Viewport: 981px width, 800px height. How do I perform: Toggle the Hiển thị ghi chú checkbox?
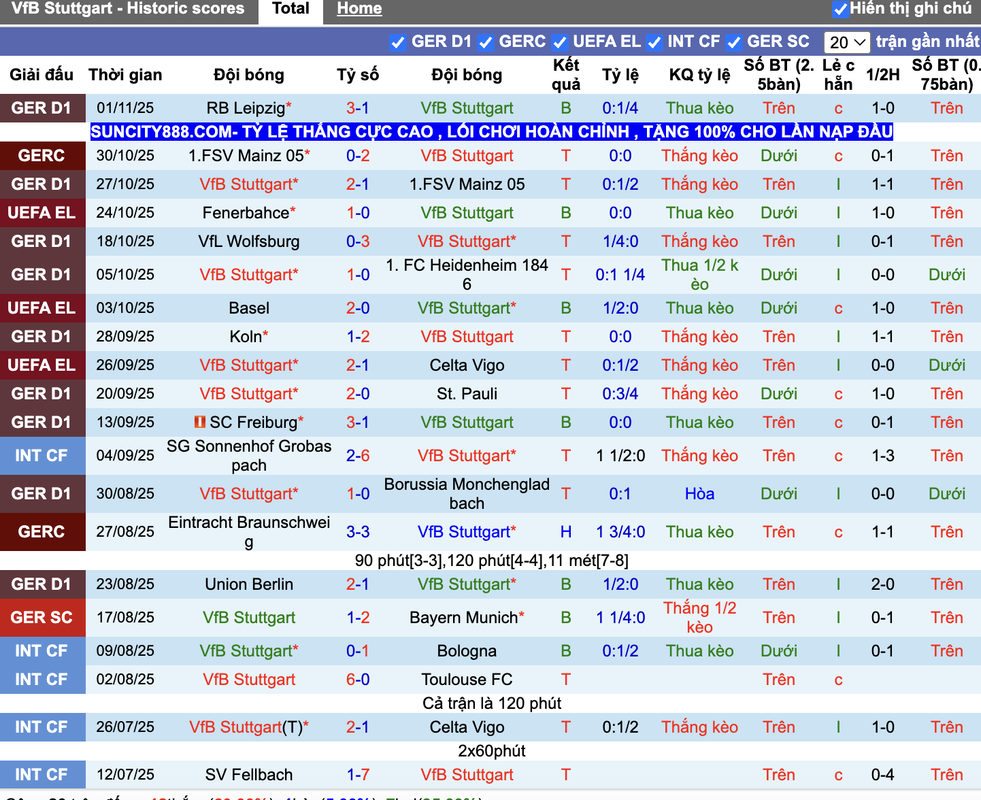pos(840,9)
